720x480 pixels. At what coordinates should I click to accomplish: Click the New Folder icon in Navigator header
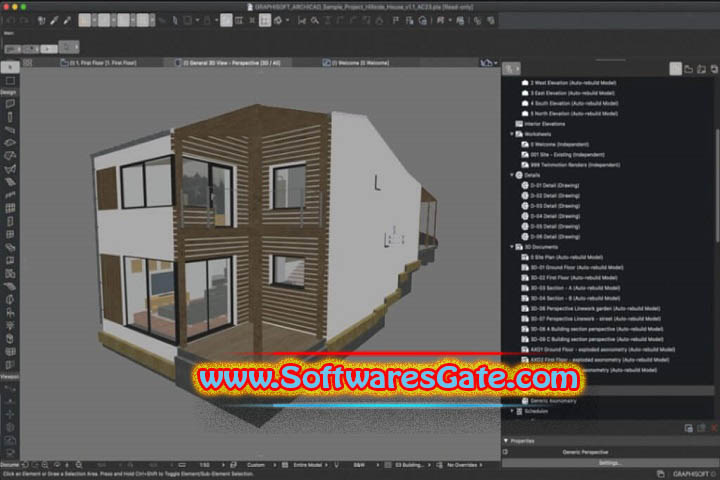tap(688, 69)
